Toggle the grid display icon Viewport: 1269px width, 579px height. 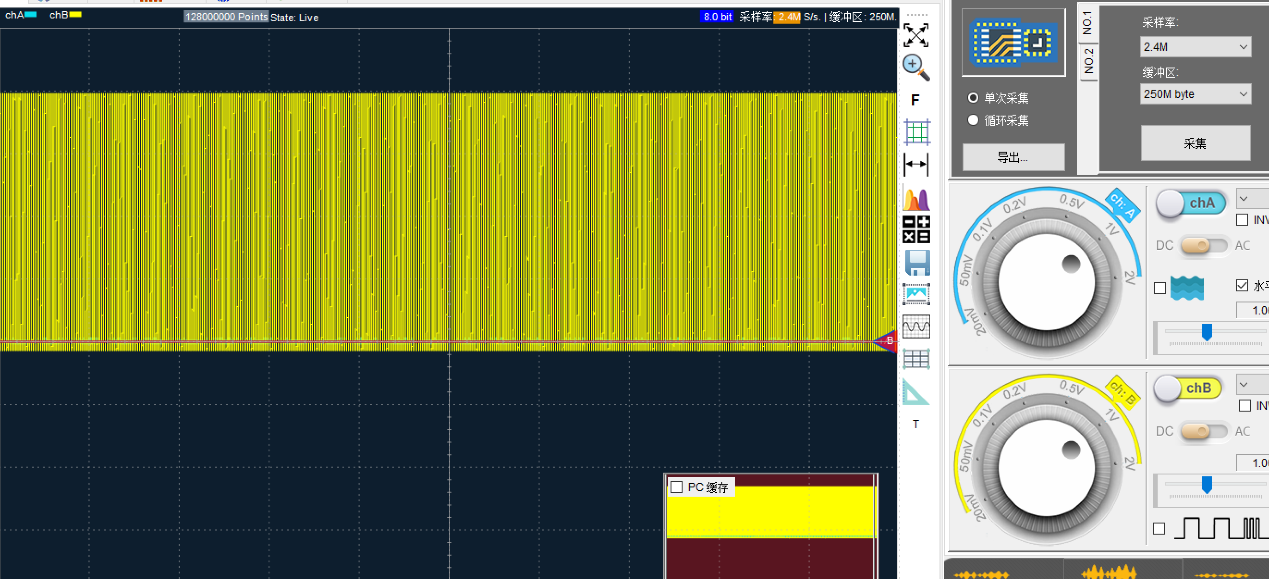917,132
